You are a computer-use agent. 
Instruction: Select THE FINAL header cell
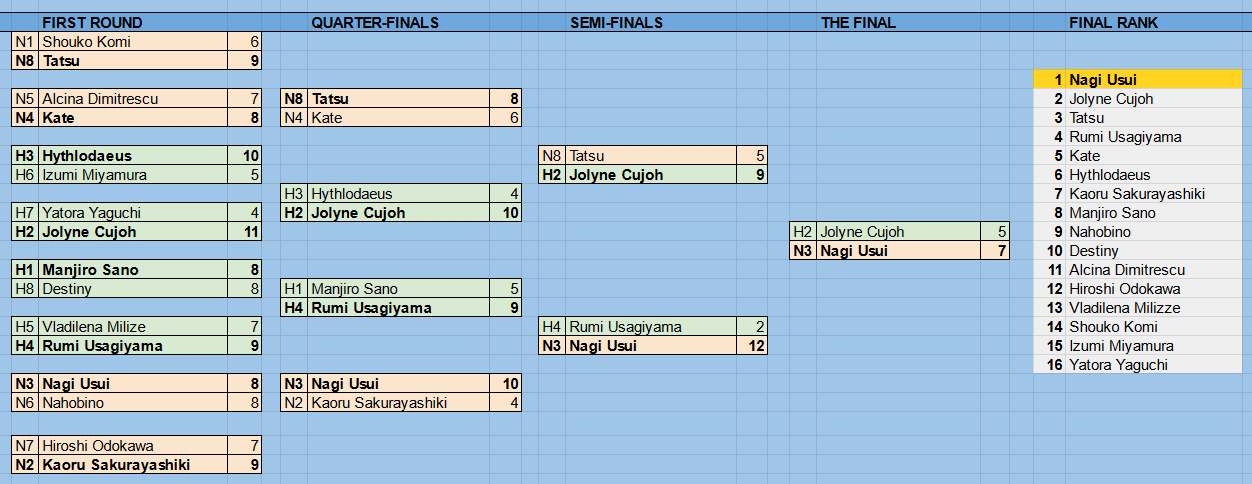[x=858, y=22]
